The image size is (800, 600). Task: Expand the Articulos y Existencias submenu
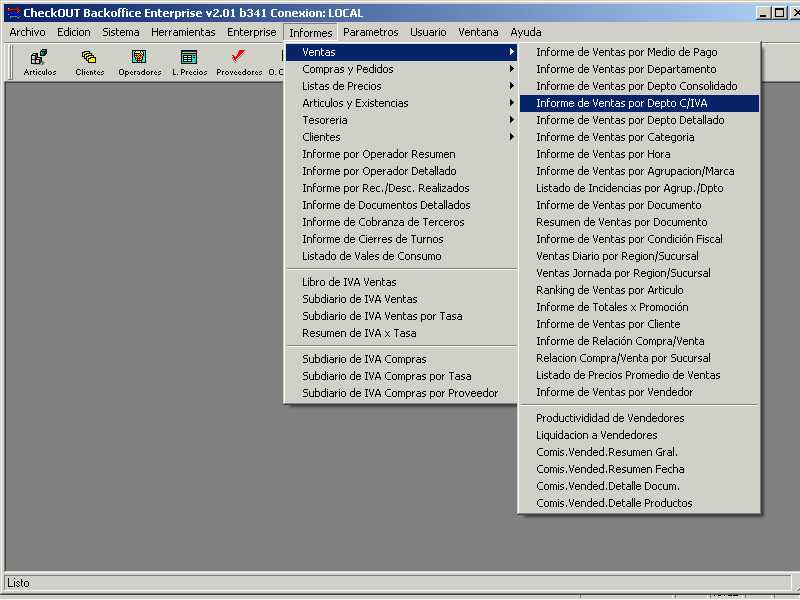click(401, 103)
